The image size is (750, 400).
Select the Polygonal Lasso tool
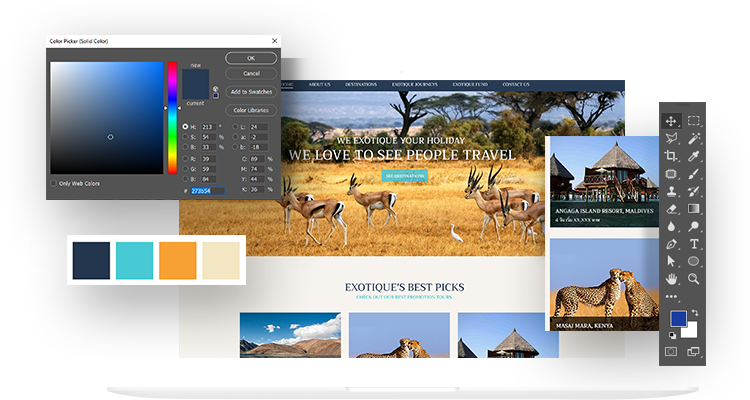coord(671,139)
